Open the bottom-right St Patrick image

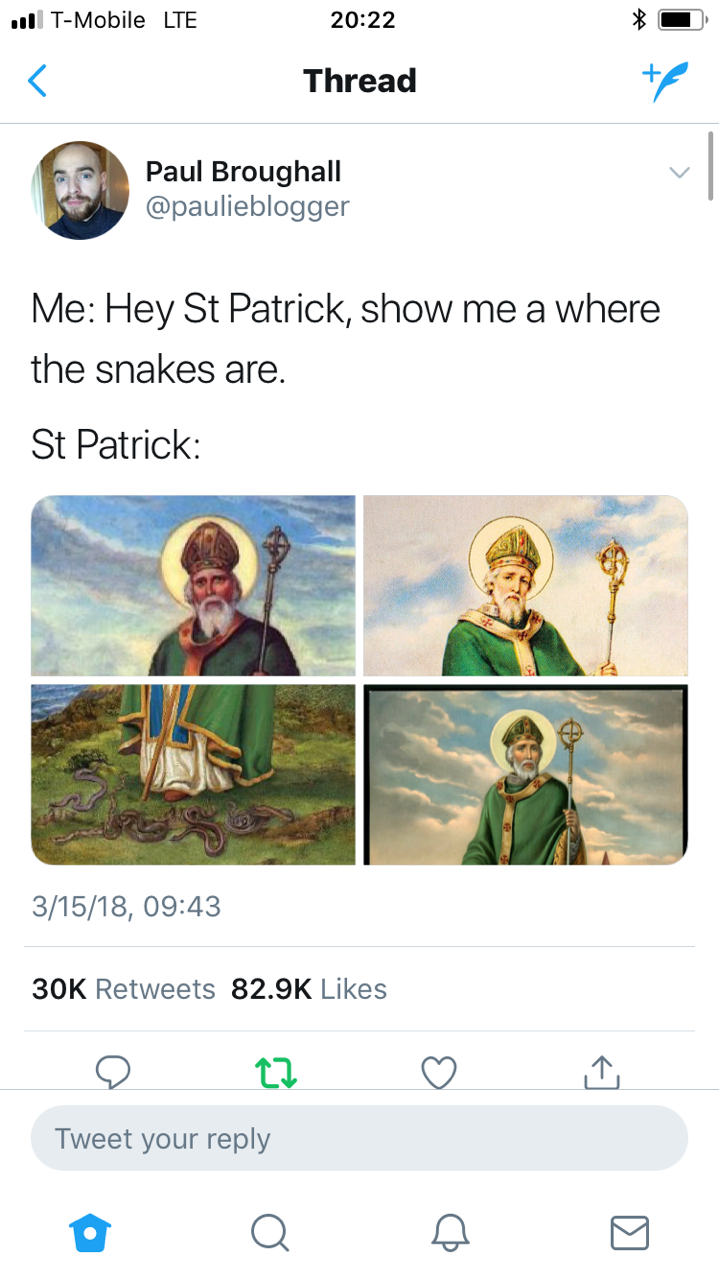click(525, 774)
